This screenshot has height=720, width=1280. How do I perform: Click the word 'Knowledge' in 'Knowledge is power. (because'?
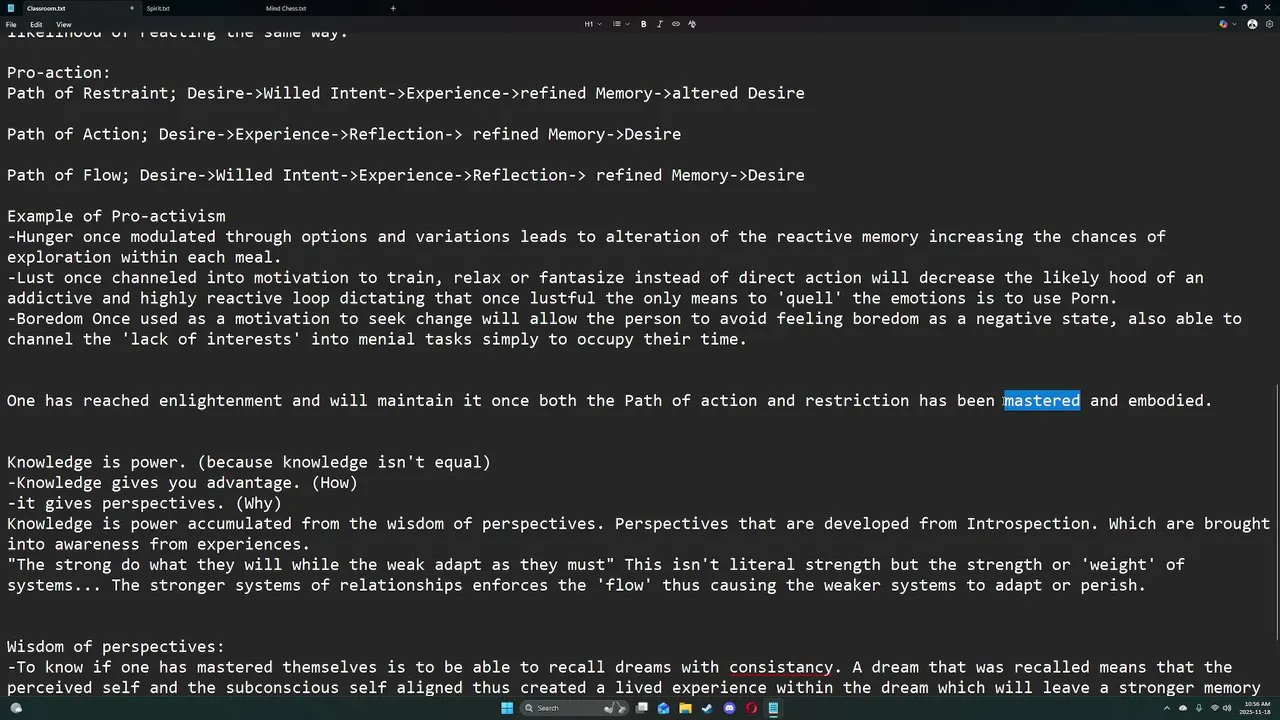click(50, 462)
